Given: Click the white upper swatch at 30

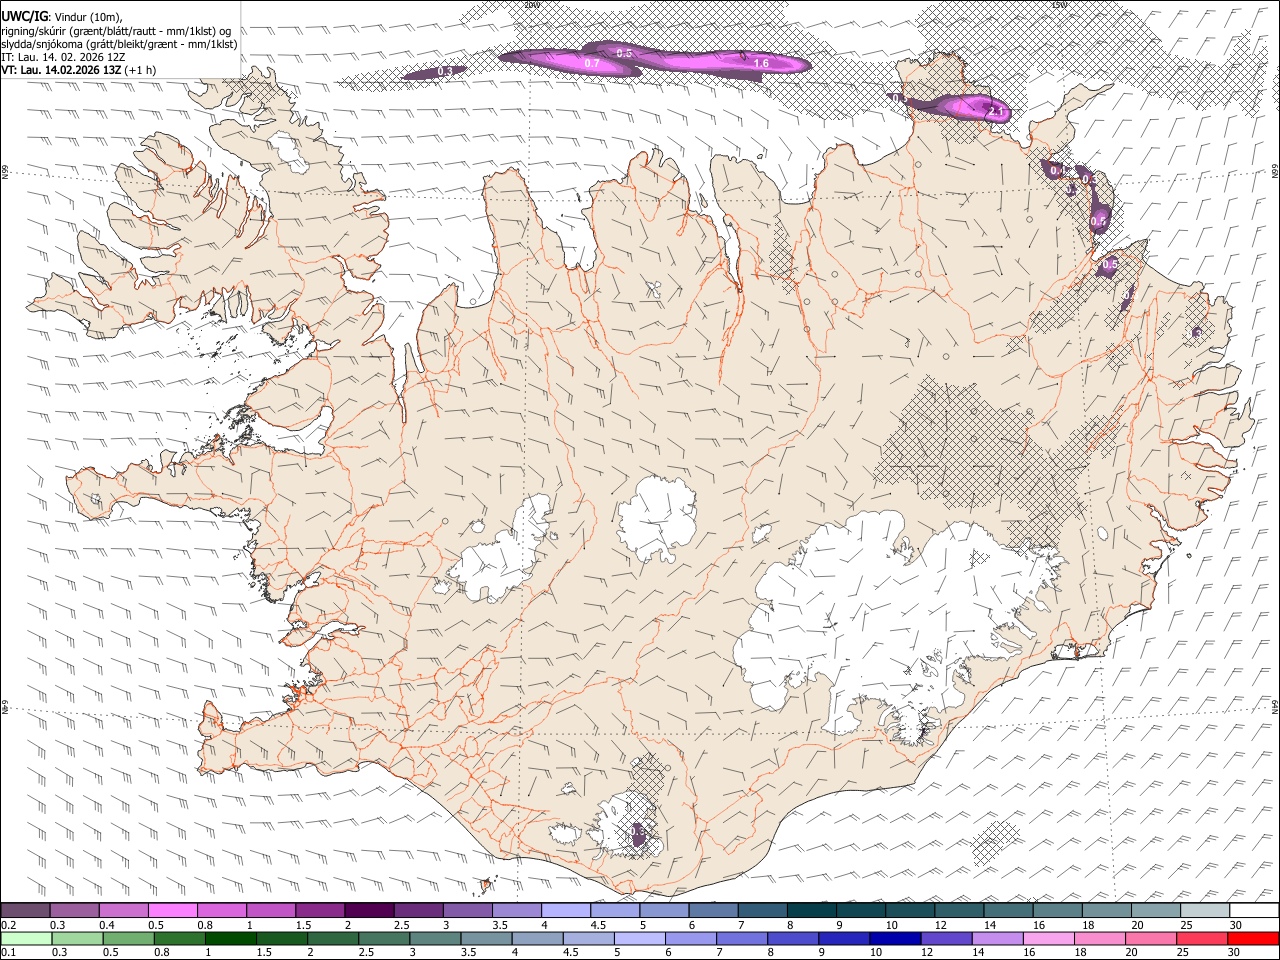Looking at the screenshot, I should (1253, 910).
